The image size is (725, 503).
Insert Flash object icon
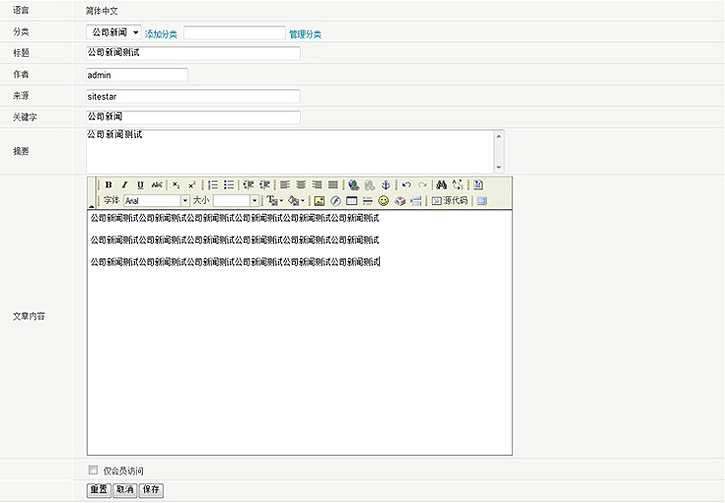click(x=336, y=201)
